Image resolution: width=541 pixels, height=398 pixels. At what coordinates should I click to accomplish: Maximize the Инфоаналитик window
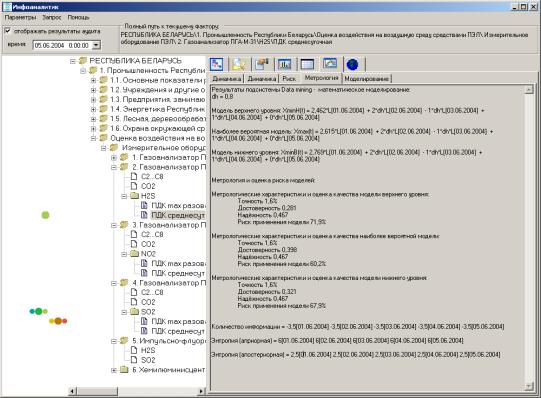(524, 7)
